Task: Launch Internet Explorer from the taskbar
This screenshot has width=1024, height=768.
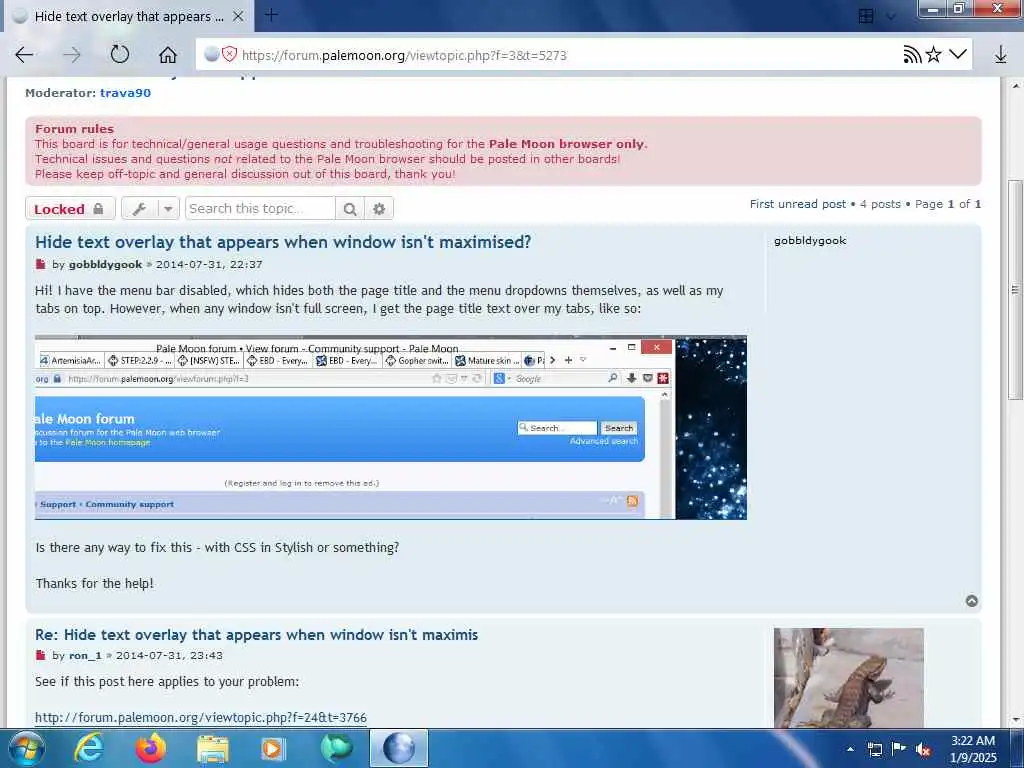Action: pyautogui.click(x=89, y=748)
